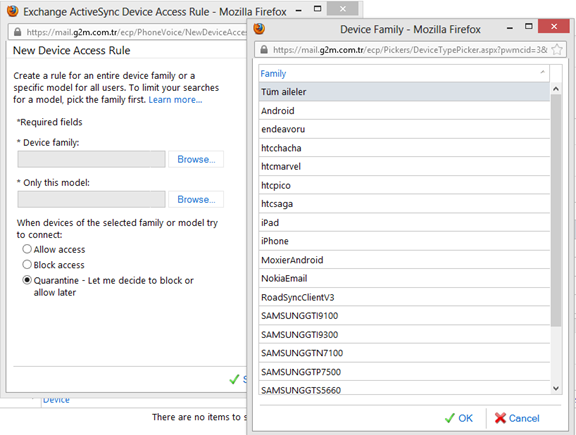The height and width of the screenshot is (435, 576).
Task: Select NokiaEmail family row
Action: pos(404,278)
